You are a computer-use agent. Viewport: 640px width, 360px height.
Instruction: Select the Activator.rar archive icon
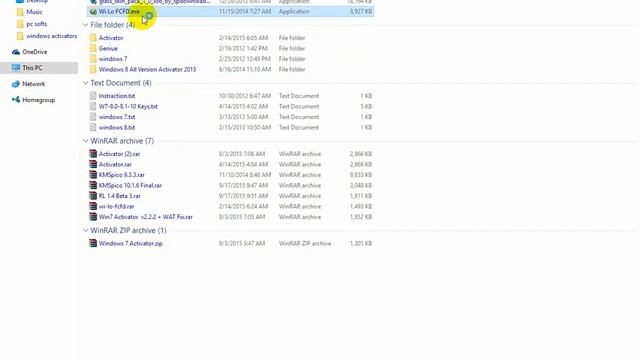[93, 164]
